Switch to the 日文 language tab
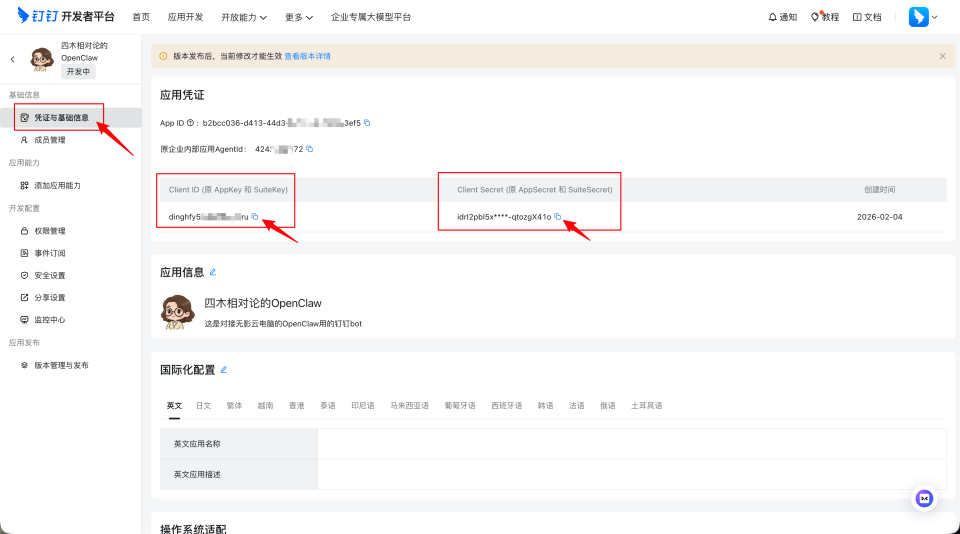The width and height of the screenshot is (960, 534). click(204, 405)
